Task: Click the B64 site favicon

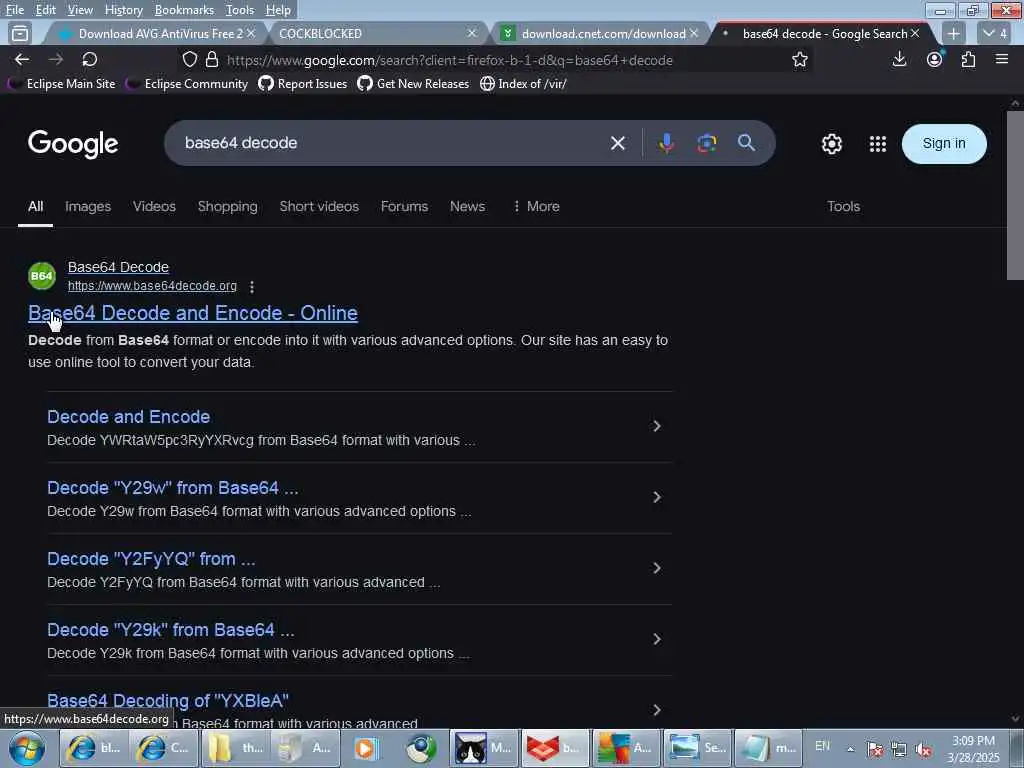Action: tap(42, 276)
